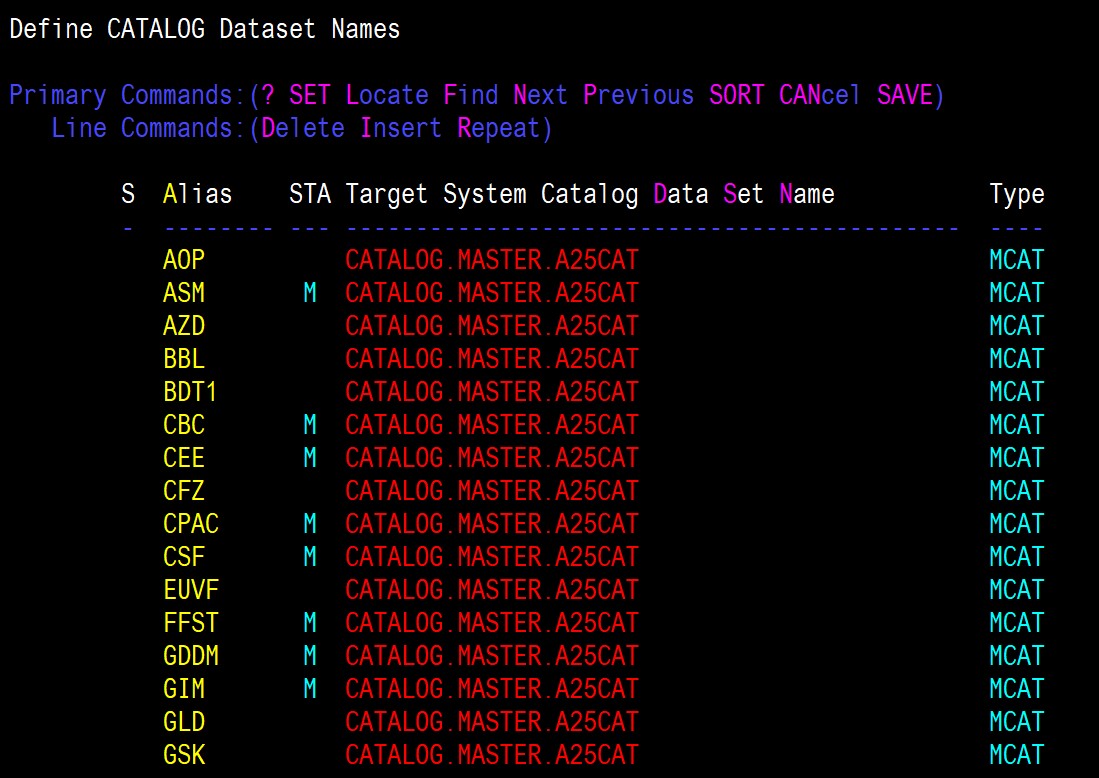Click the MCAT type for GSK row

click(1016, 755)
